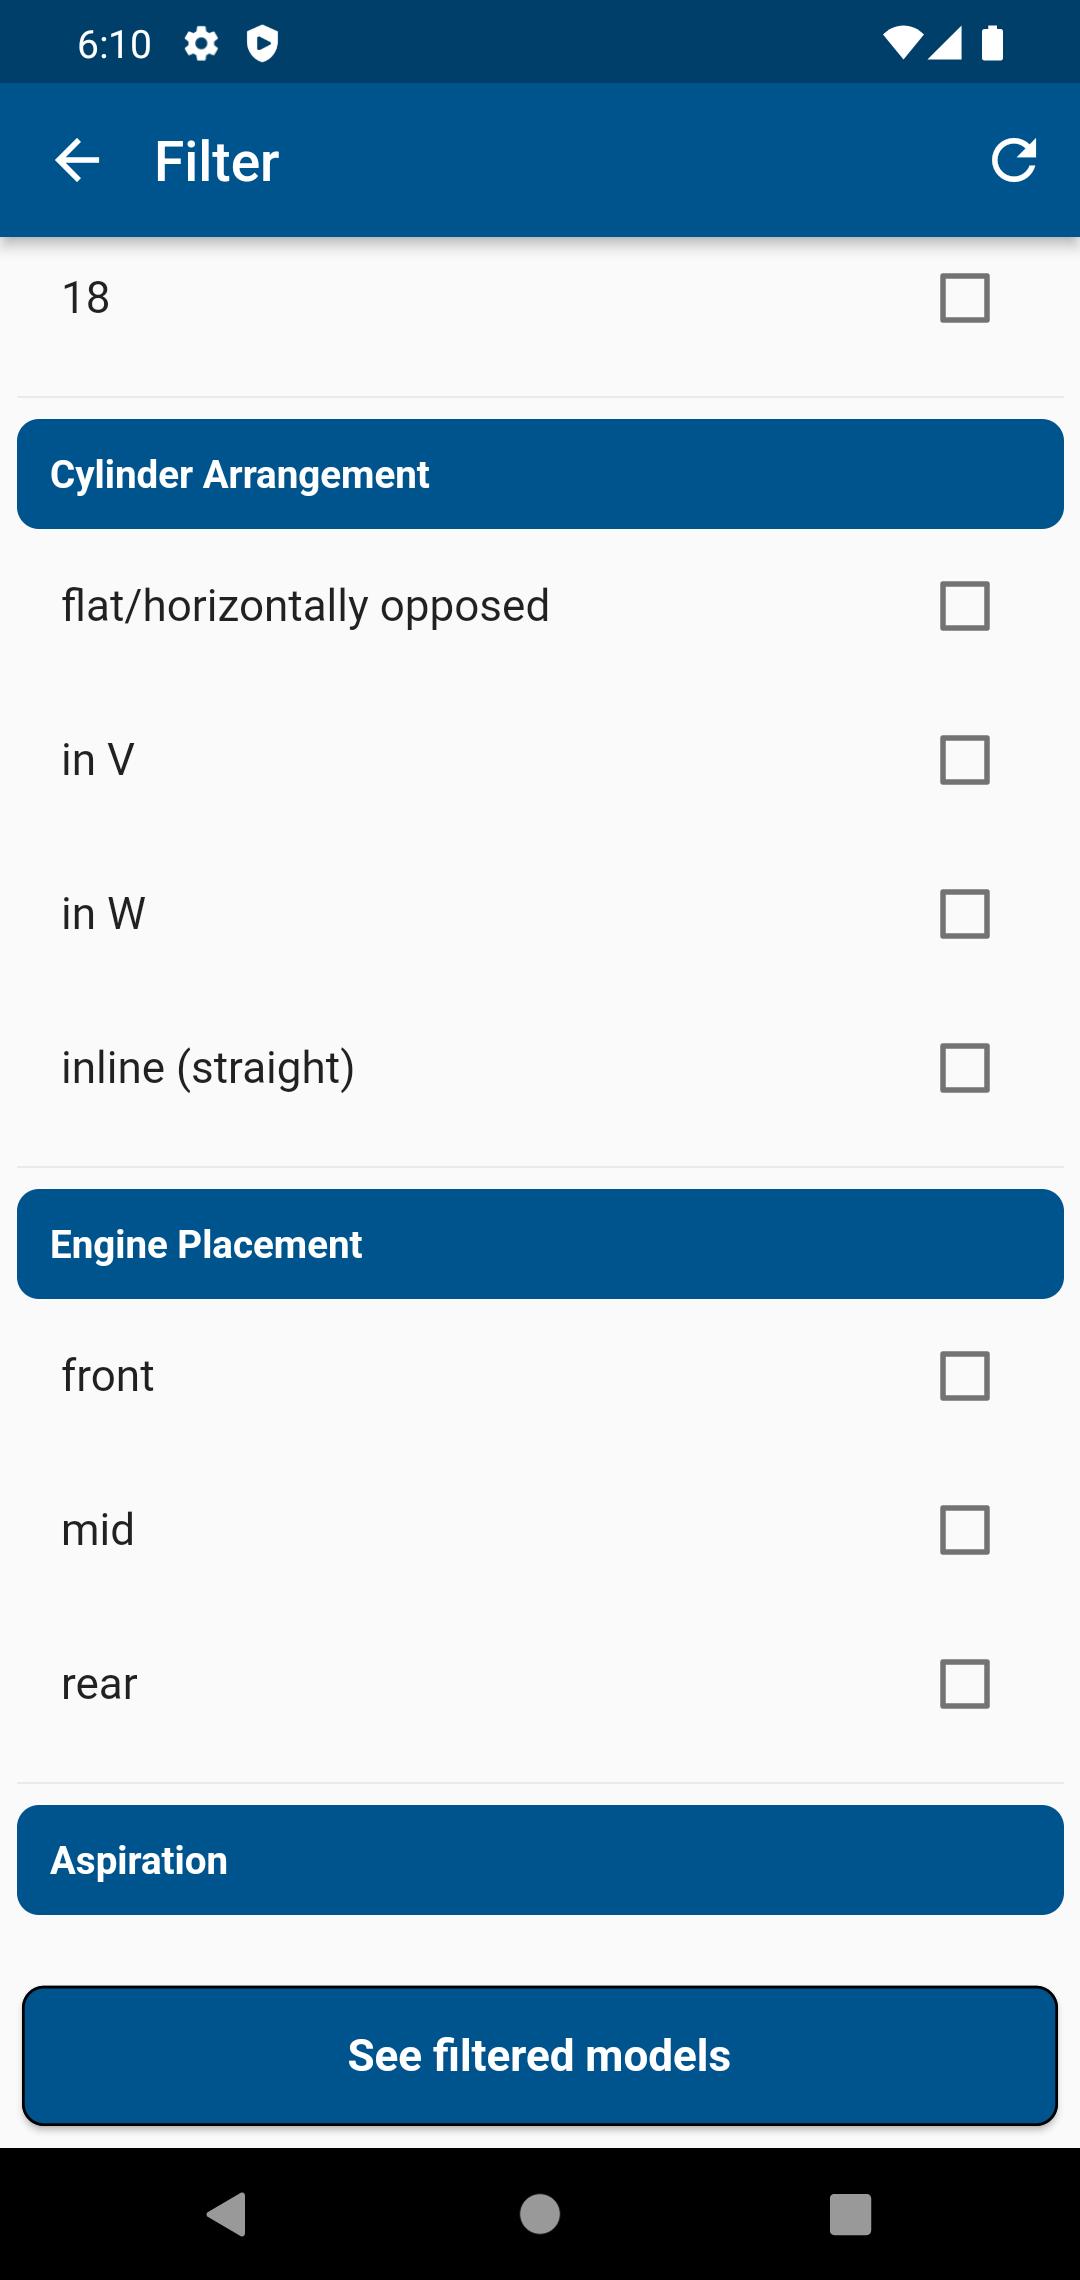Reset filters with the refresh icon
Image resolution: width=1080 pixels, height=2280 pixels.
[1013, 160]
